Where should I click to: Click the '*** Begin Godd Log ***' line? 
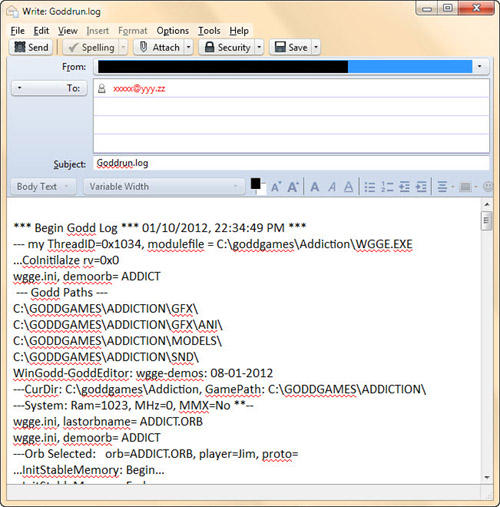tap(160, 228)
